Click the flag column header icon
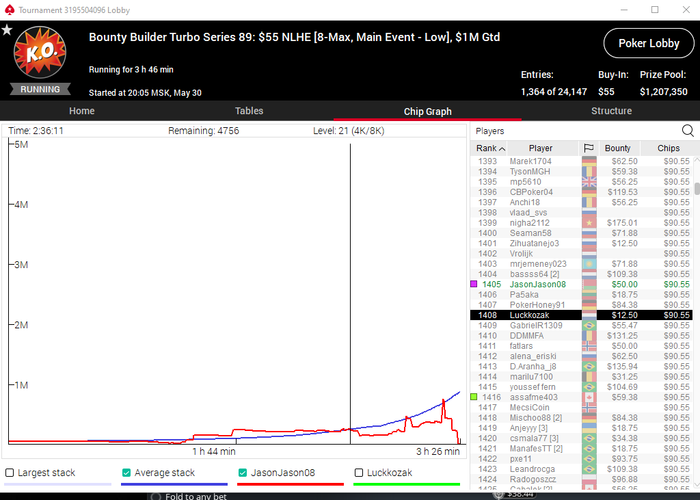Screen dimensions: 700x500 589,148
